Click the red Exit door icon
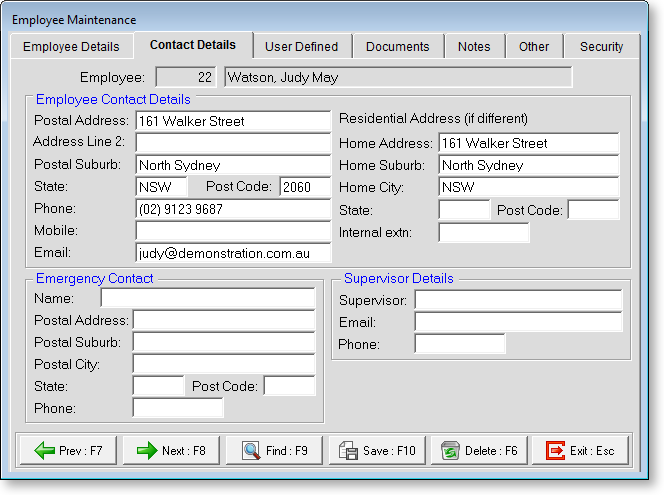The width and height of the screenshot is (664, 495). coord(555,451)
